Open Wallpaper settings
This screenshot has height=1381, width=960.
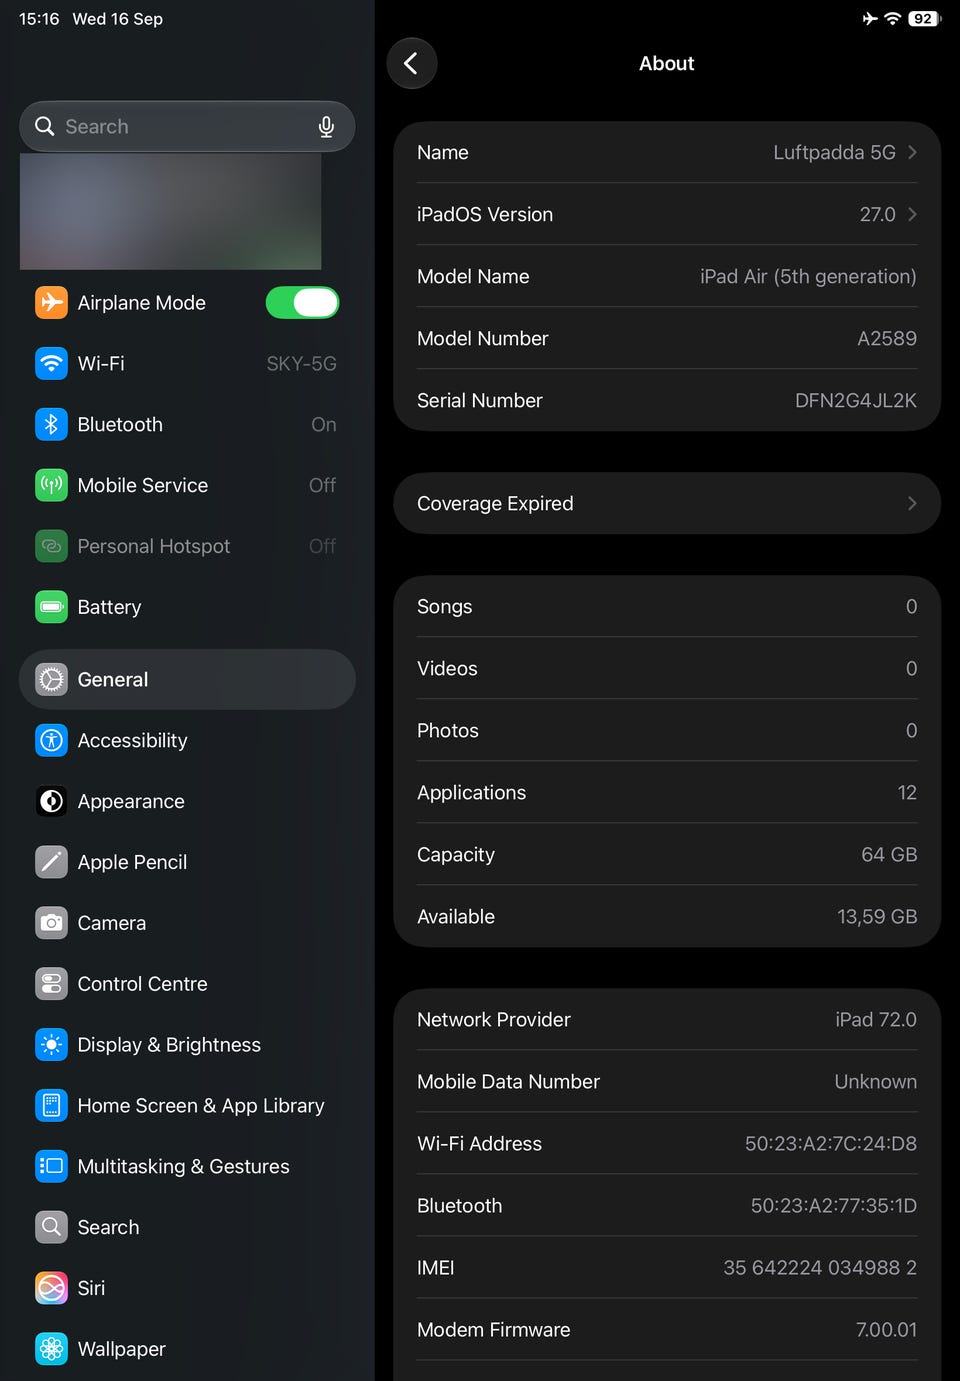pos(187,1349)
